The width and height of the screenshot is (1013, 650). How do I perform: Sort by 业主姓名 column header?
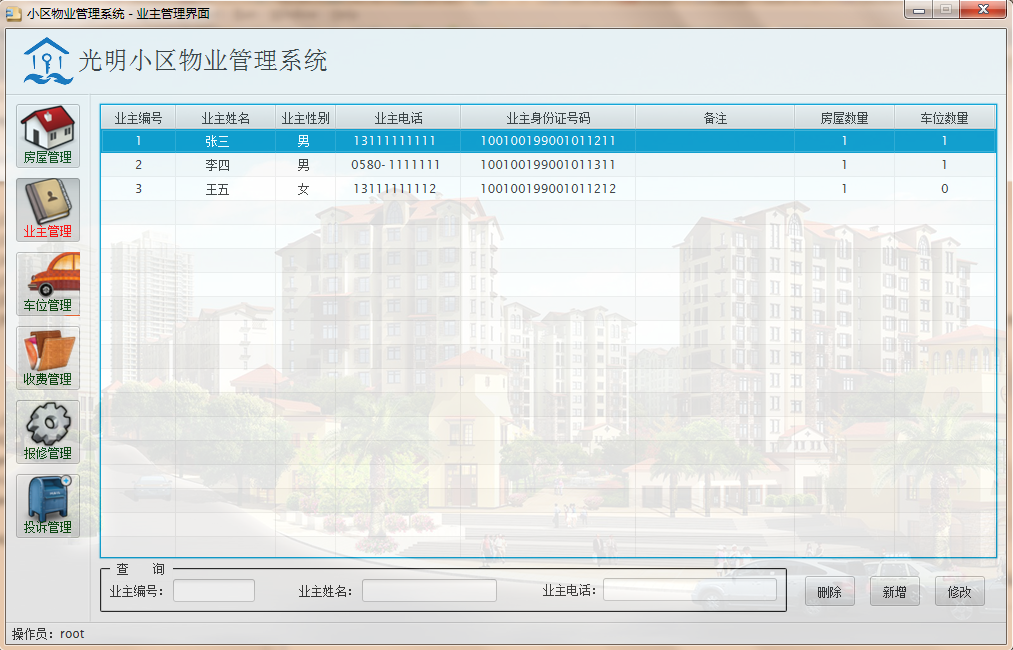coord(225,118)
